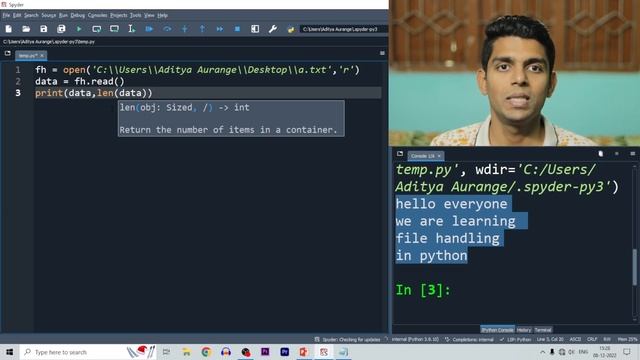Open PYTHONPATH manager icon
This screenshot has height=360, width=640.
(291, 29)
